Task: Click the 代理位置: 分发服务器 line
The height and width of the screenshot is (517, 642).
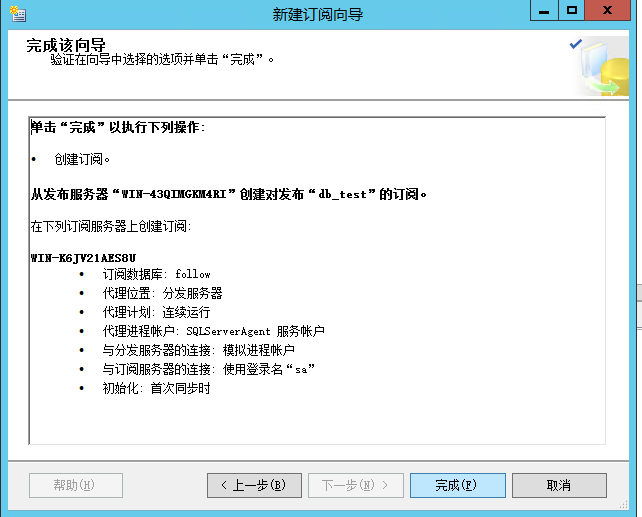Action: pos(163,293)
